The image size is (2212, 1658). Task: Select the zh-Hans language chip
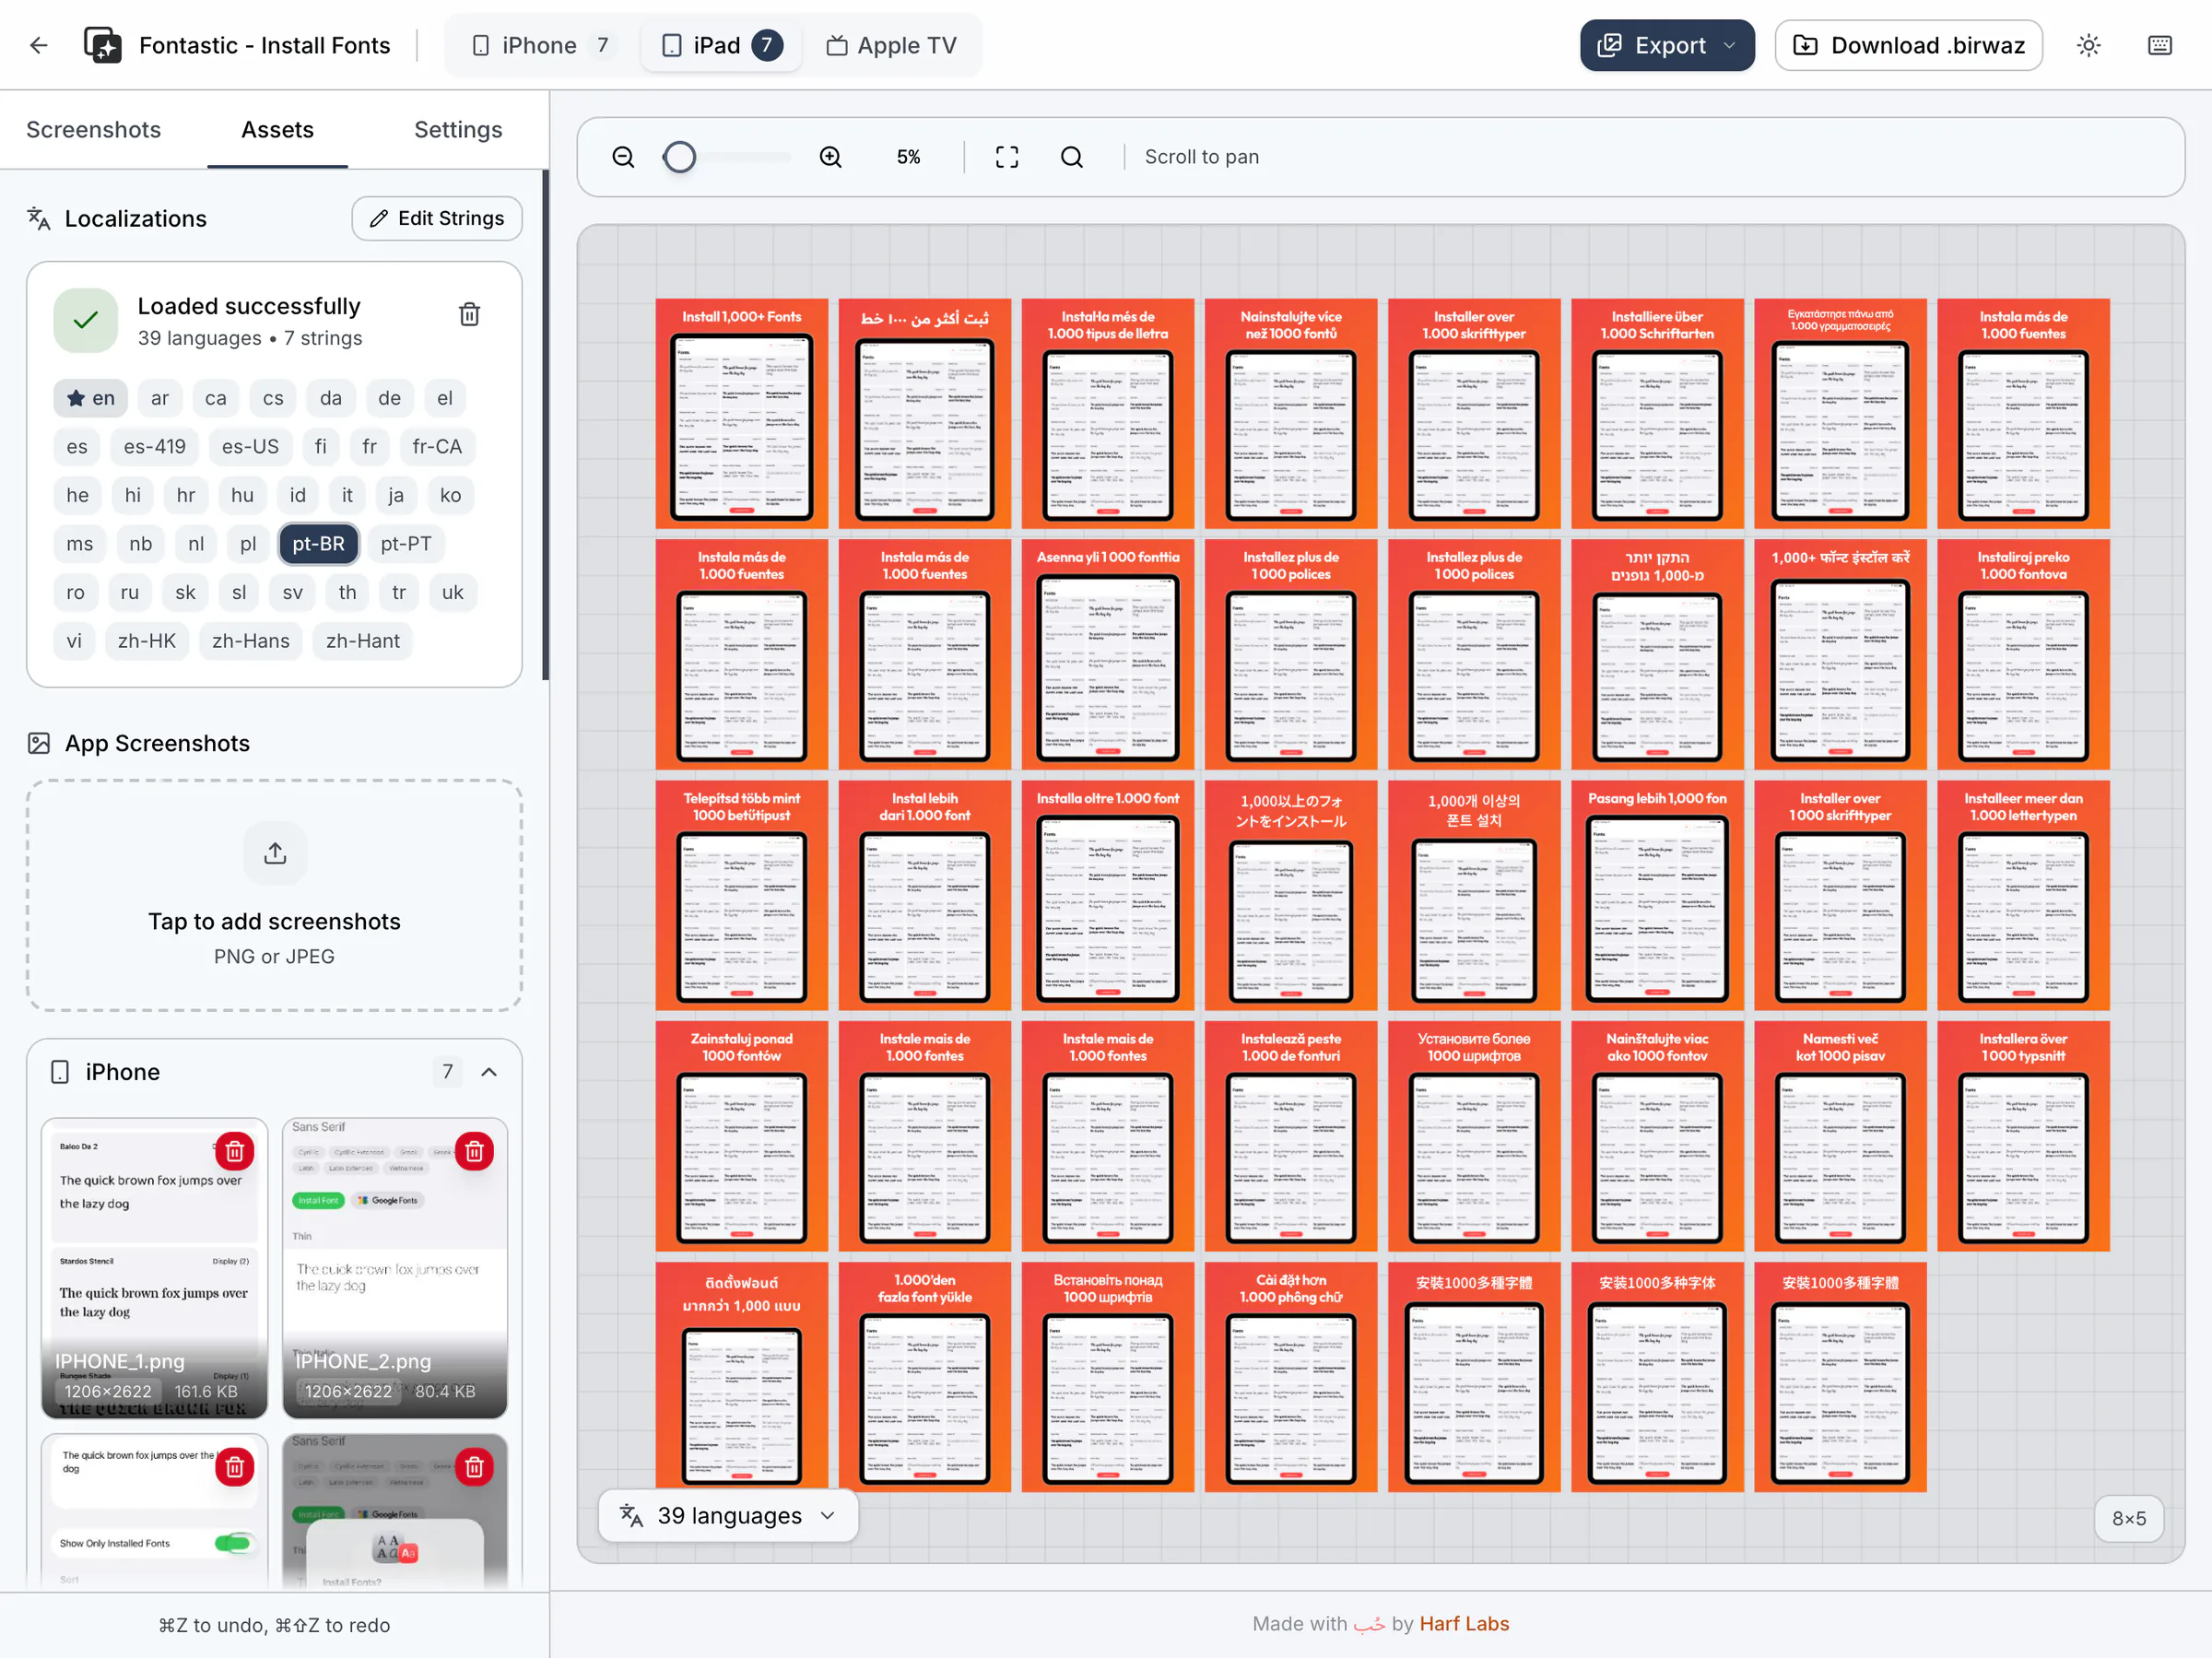[x=250, y=640]
